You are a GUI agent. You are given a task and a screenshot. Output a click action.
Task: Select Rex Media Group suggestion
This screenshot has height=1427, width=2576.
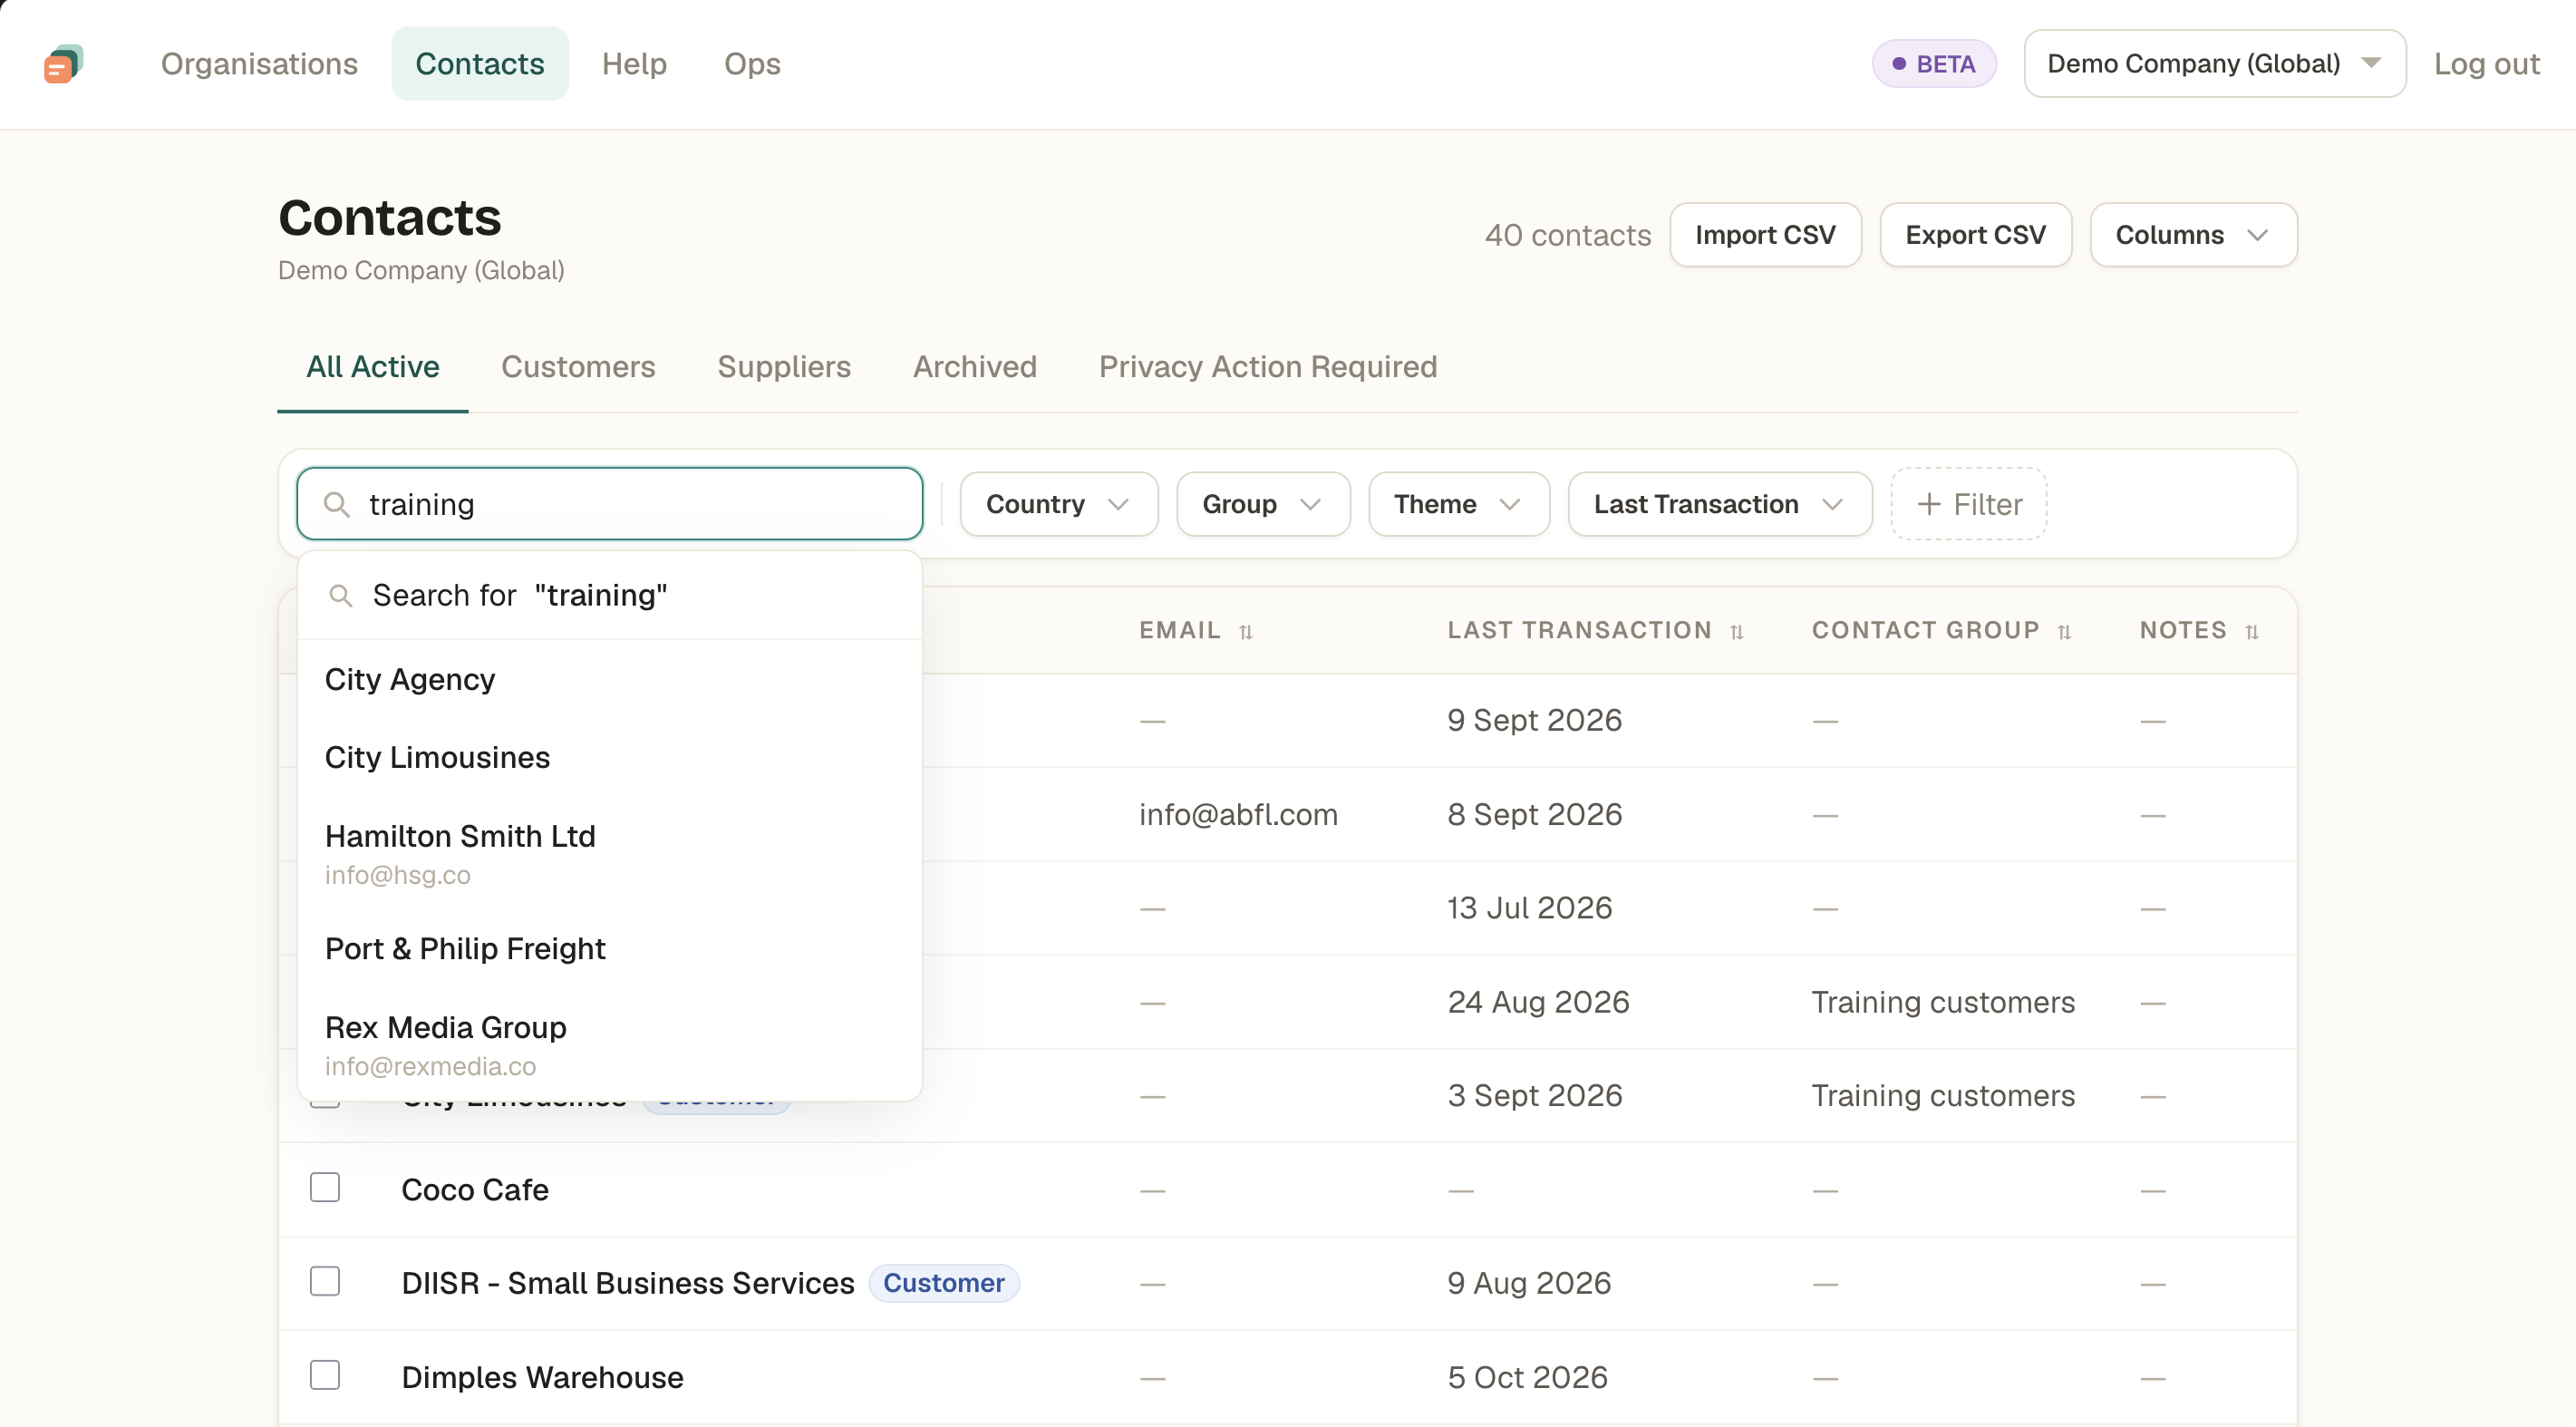tap(610, 1045)
